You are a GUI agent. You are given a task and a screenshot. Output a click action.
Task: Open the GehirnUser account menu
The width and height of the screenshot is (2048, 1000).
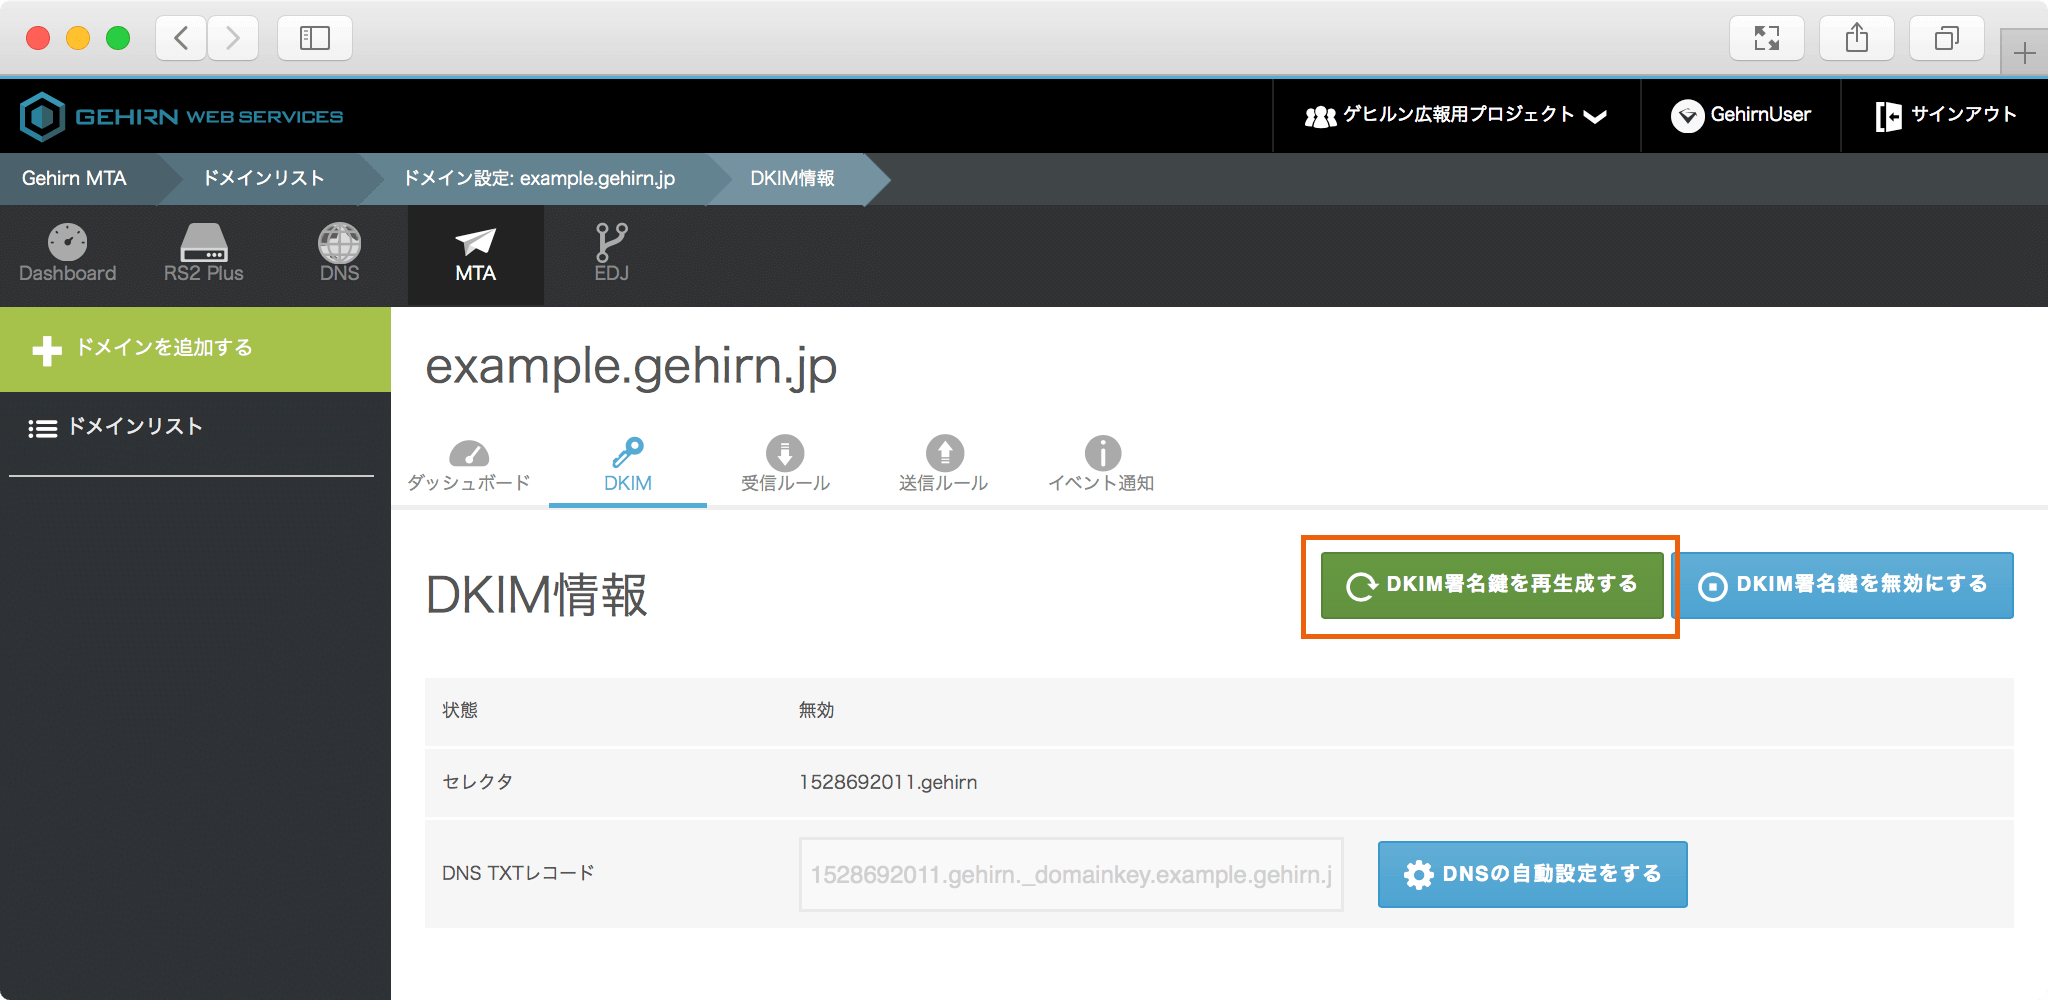pyautogui.click(x=1741, y=116)
